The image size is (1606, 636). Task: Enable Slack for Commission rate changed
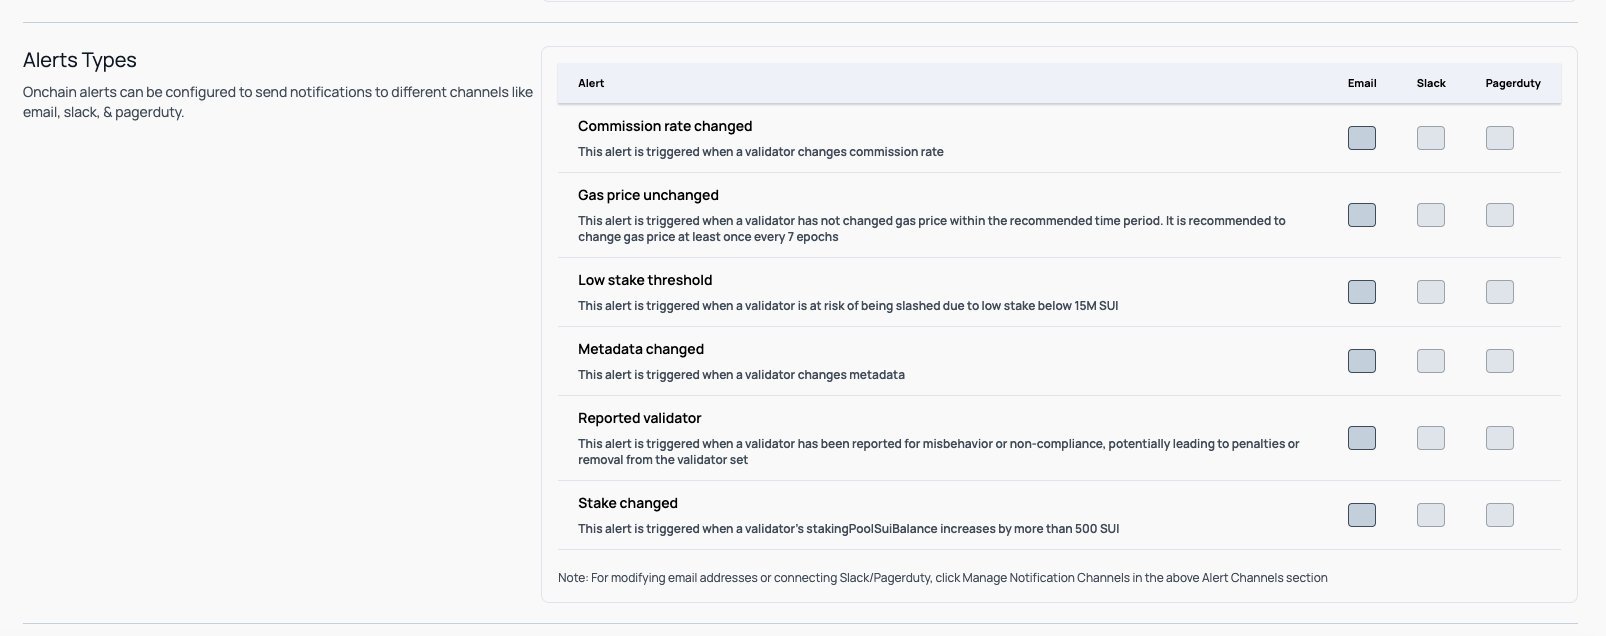[1430, 138]
